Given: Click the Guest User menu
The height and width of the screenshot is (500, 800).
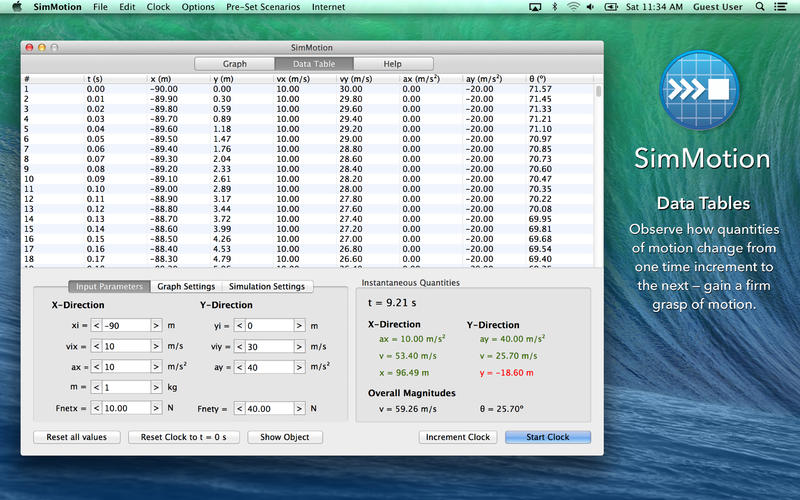Looking at the screenshot, I should [717, 7].
